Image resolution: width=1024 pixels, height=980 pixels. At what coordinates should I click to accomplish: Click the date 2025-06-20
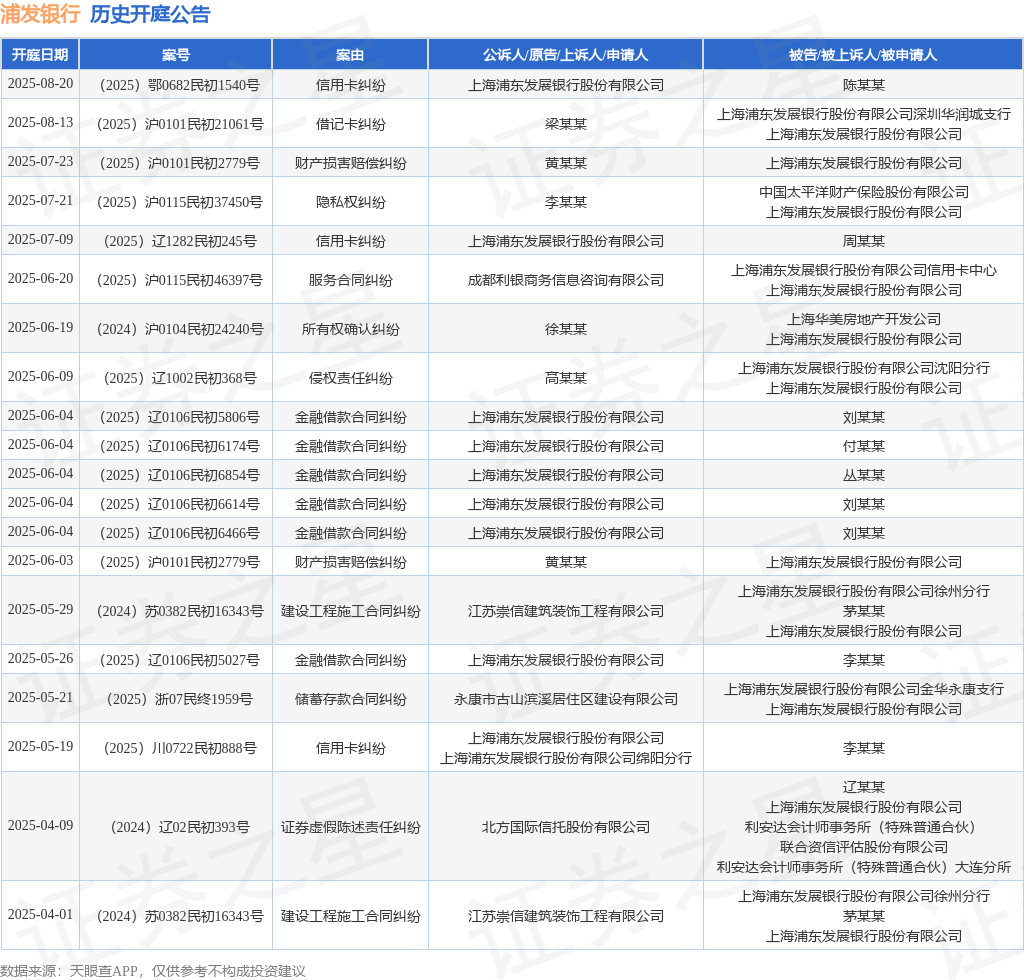[40, 279]
